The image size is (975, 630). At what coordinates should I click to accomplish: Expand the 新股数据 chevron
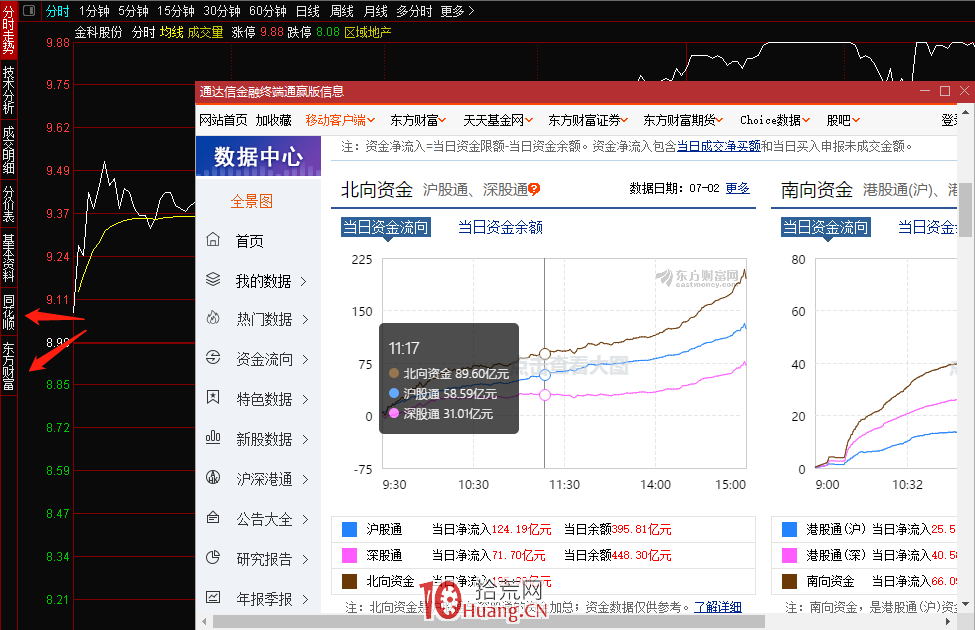(305, 440)
